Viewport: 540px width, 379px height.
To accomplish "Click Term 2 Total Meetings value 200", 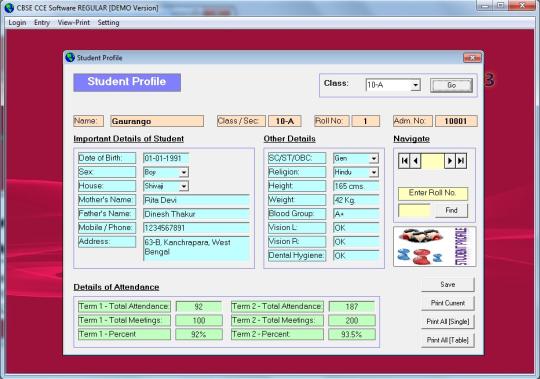I will [352, 320].
